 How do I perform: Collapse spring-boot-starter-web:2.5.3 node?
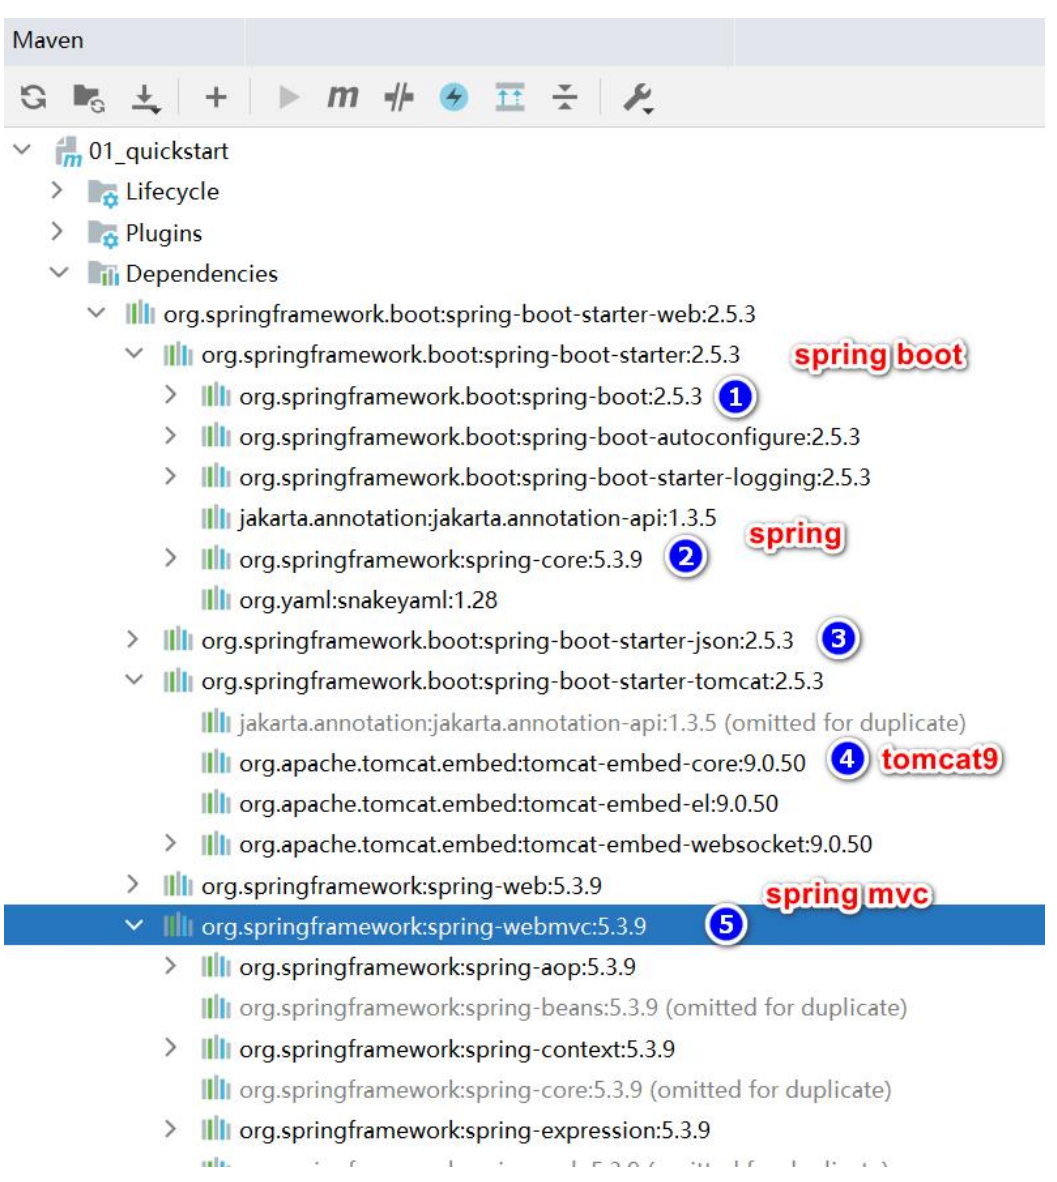(97, 312)
